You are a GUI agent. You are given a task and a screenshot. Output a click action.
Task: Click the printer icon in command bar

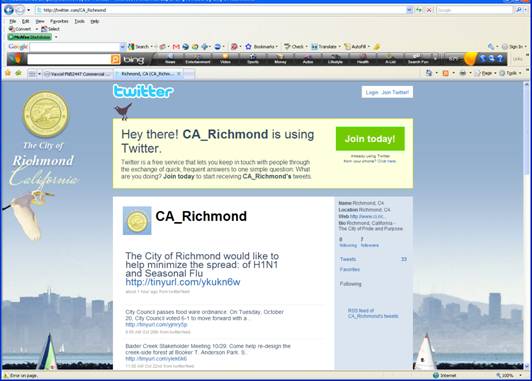click(x=462, y=73)
